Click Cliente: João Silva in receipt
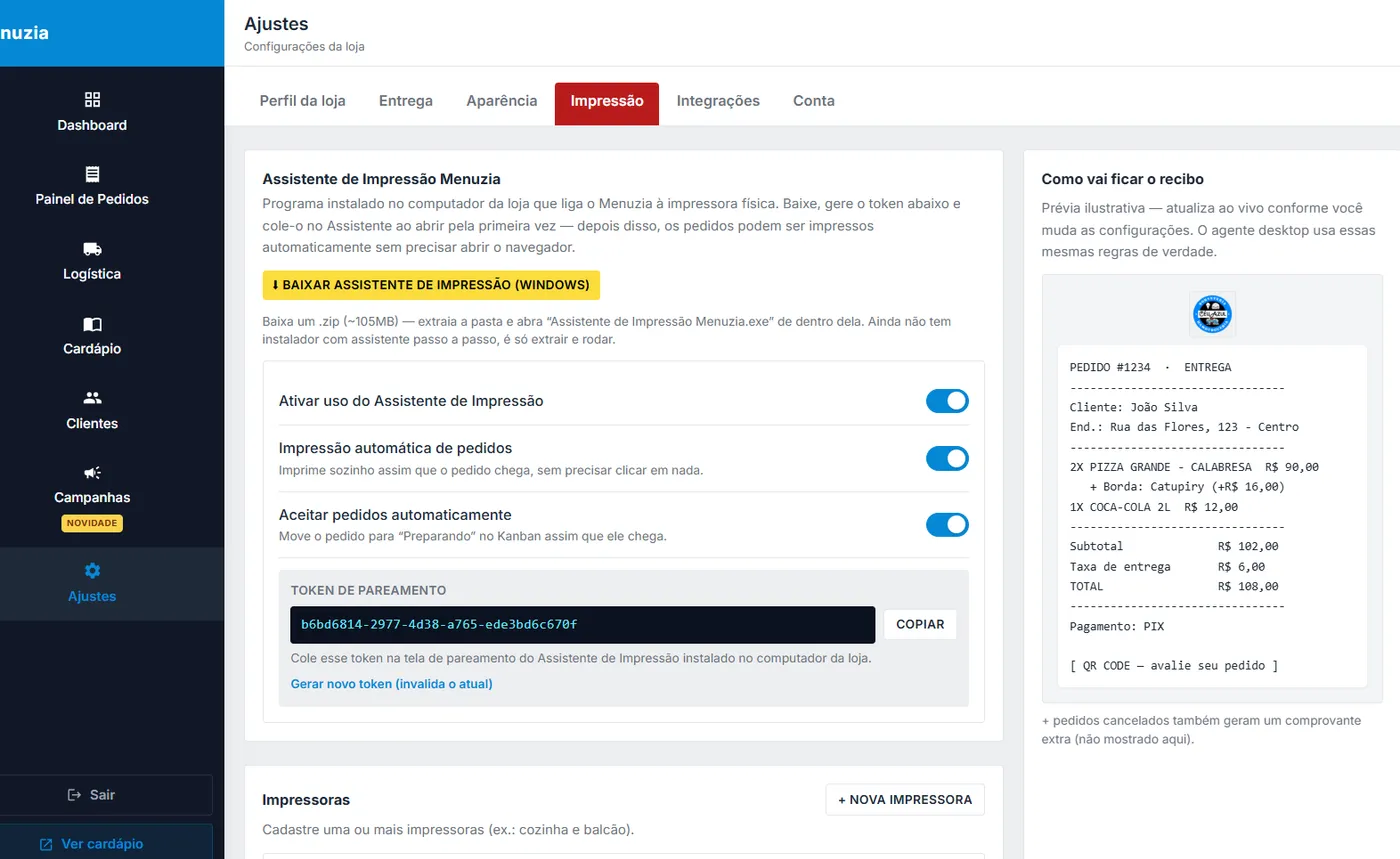Screen dimensions: 1400x859 [1133, 407]
